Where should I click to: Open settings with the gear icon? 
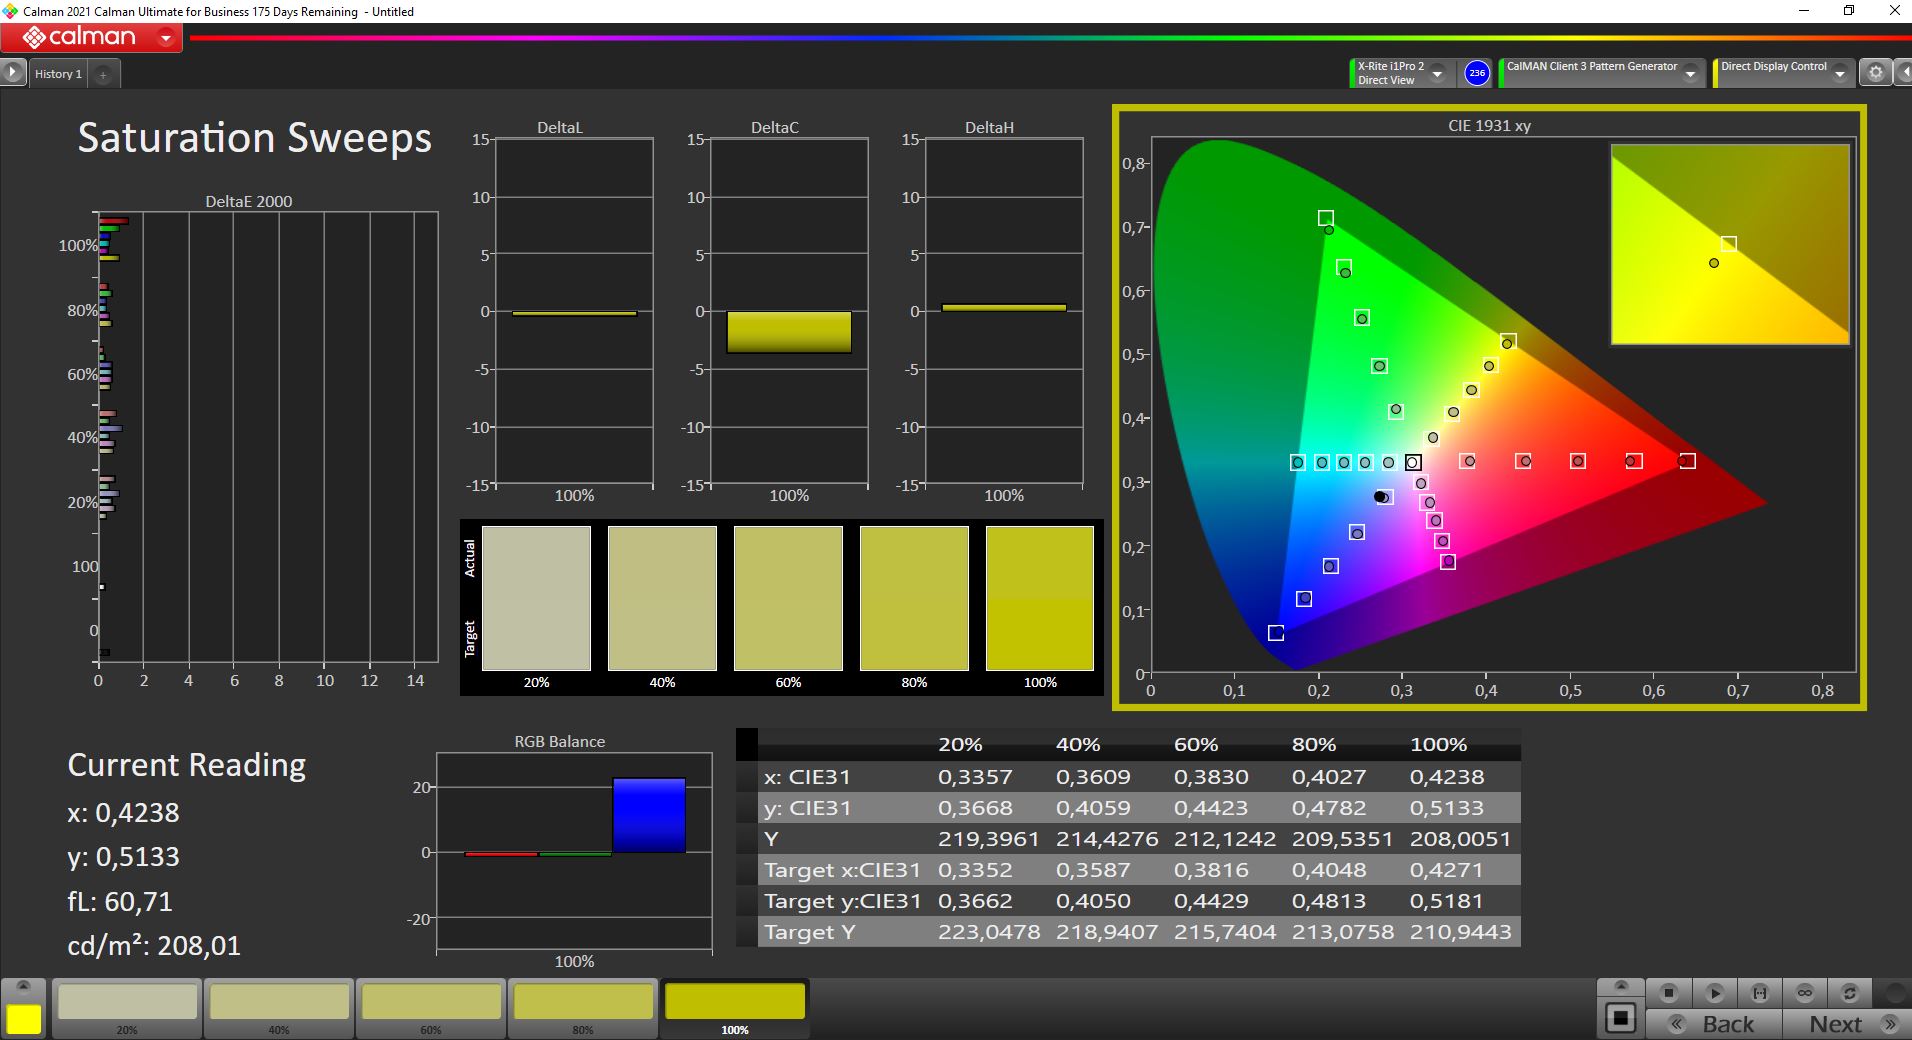(1876, 73)
